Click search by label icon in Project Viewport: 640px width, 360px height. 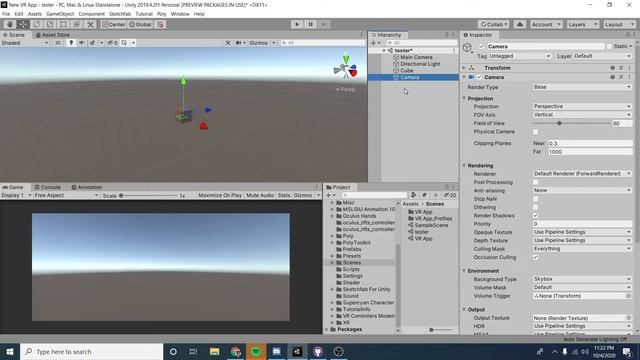click(424, 195)
